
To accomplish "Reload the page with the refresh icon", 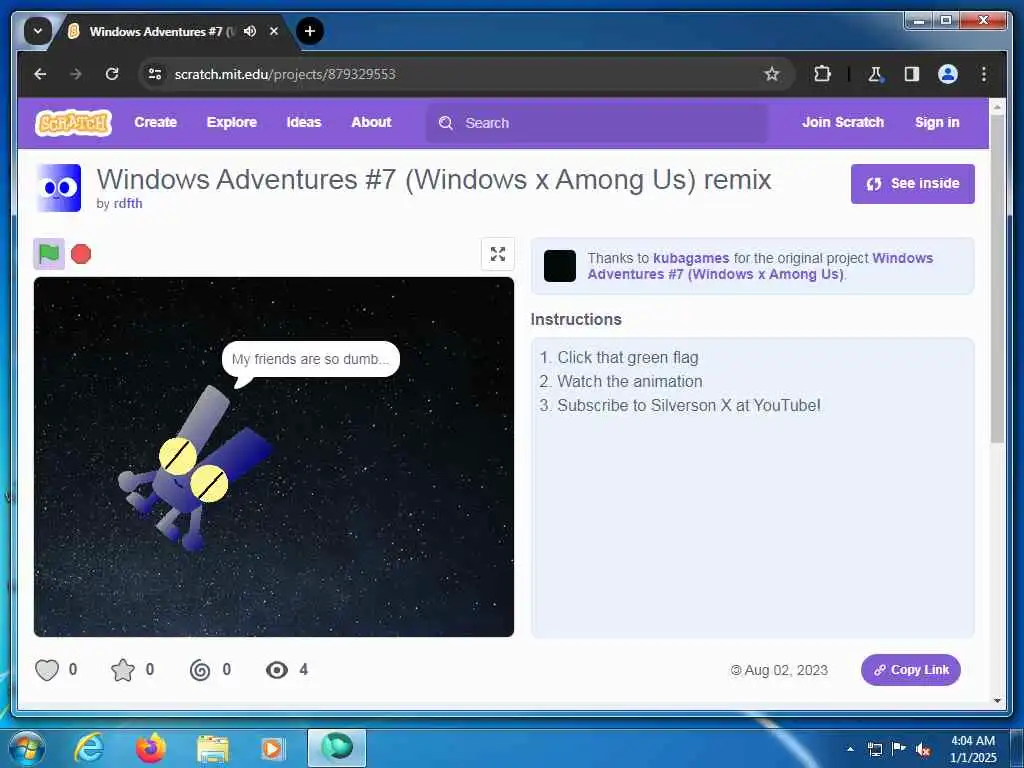I will [x=112, y=74].
